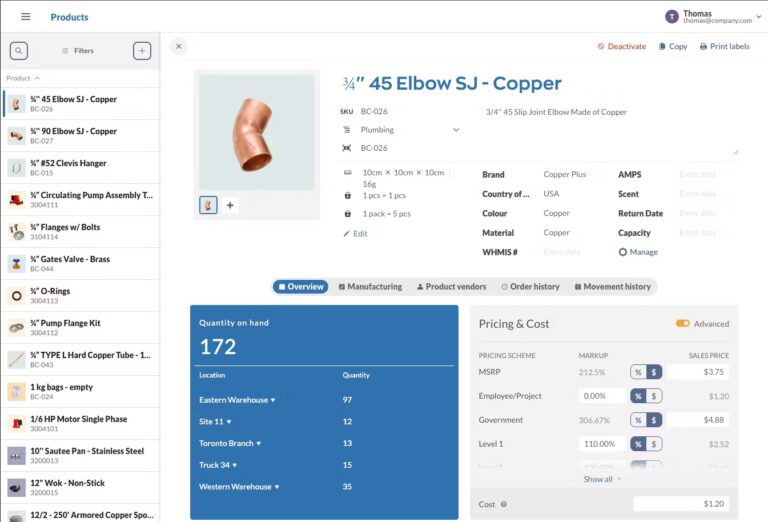Open the Order history tab
This screenshot has height=522, width=768.
(x=530, y=287)
